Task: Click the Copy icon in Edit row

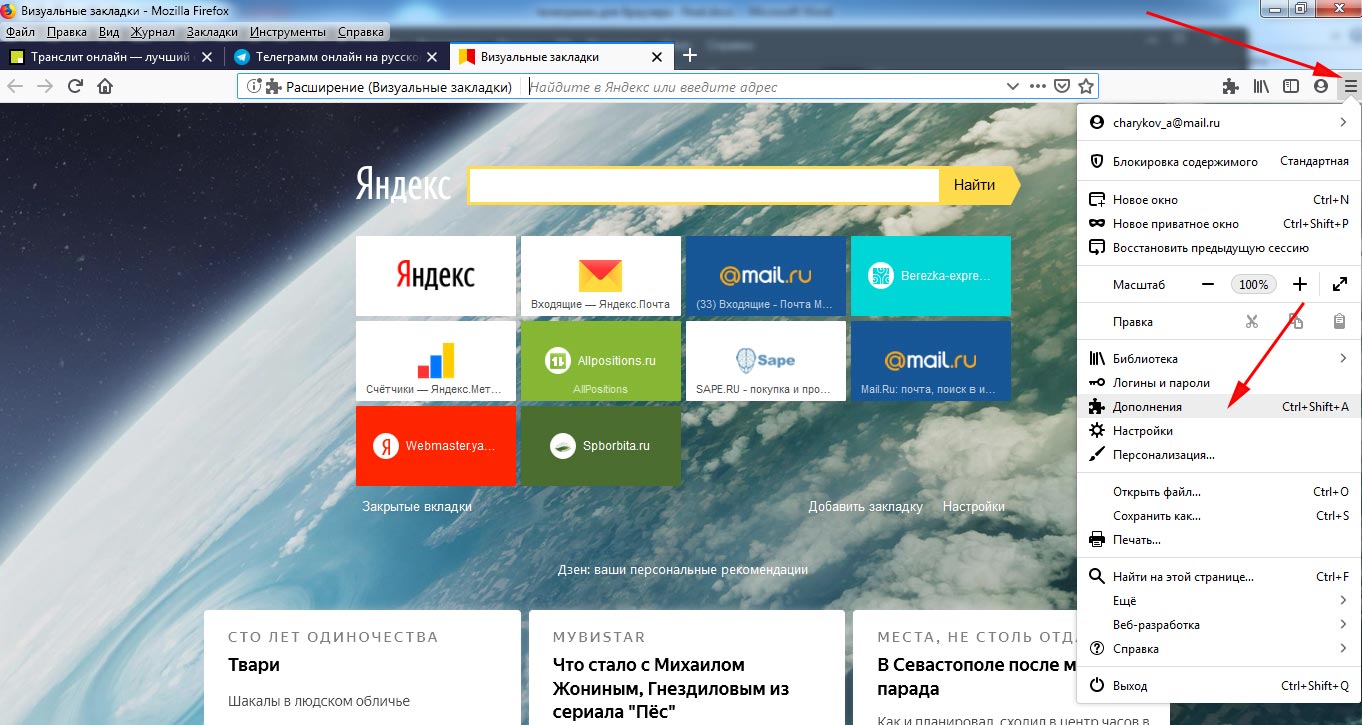Action: (x=1296, y=322)
